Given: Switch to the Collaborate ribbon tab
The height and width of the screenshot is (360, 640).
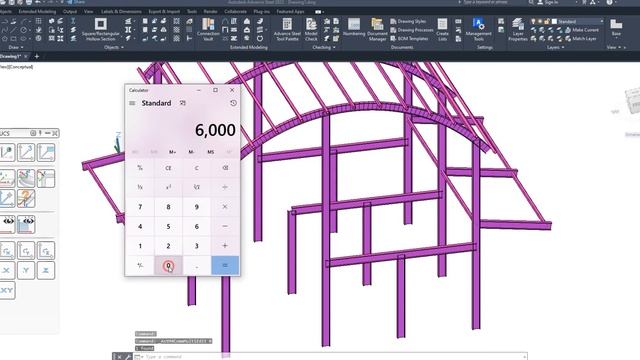Looking at the screenshot, I should pyautogui.click(x=236, y=11).
